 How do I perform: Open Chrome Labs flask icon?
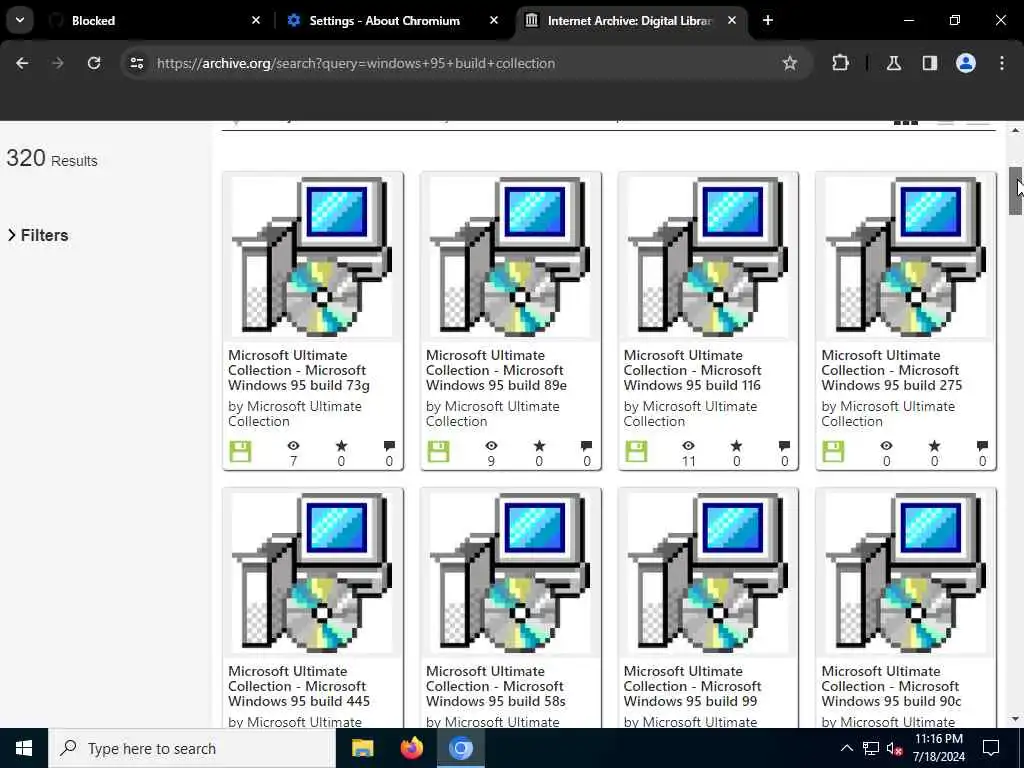coord(893,63)
